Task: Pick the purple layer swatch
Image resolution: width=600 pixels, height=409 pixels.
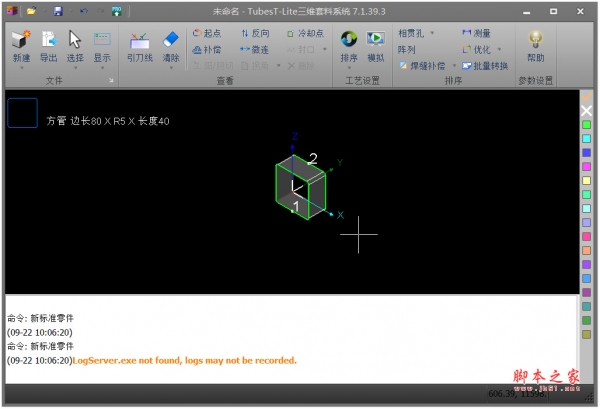Action: (x=586, y=264)
